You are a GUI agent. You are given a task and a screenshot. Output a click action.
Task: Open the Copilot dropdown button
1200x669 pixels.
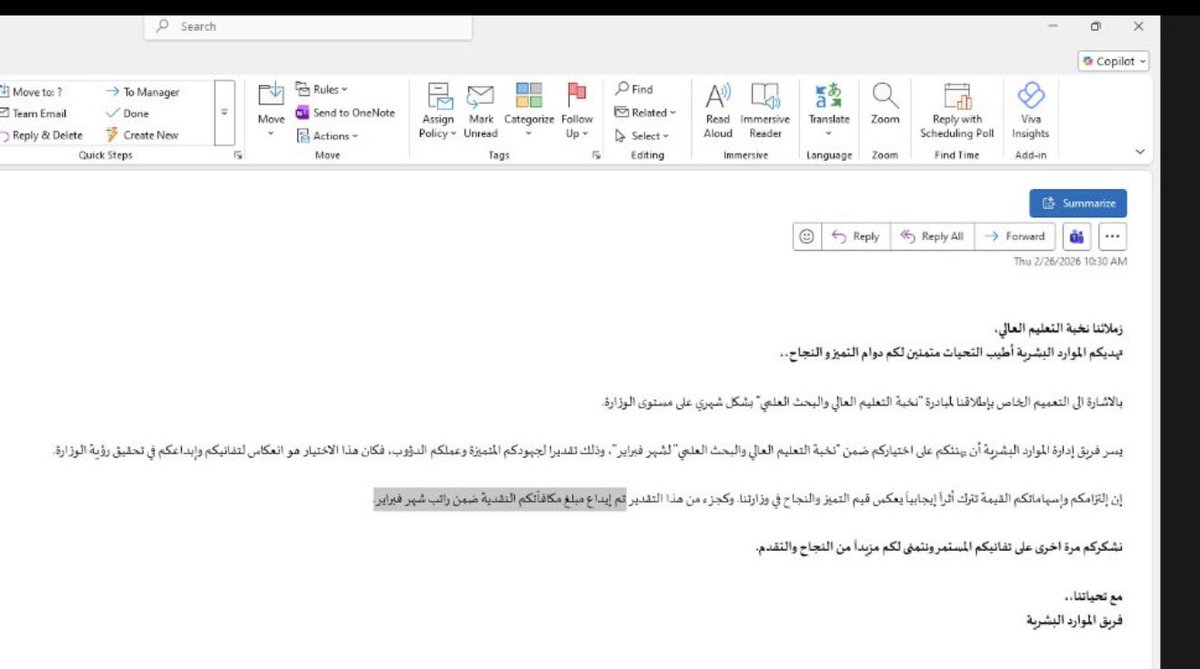tap(1114, 61)
